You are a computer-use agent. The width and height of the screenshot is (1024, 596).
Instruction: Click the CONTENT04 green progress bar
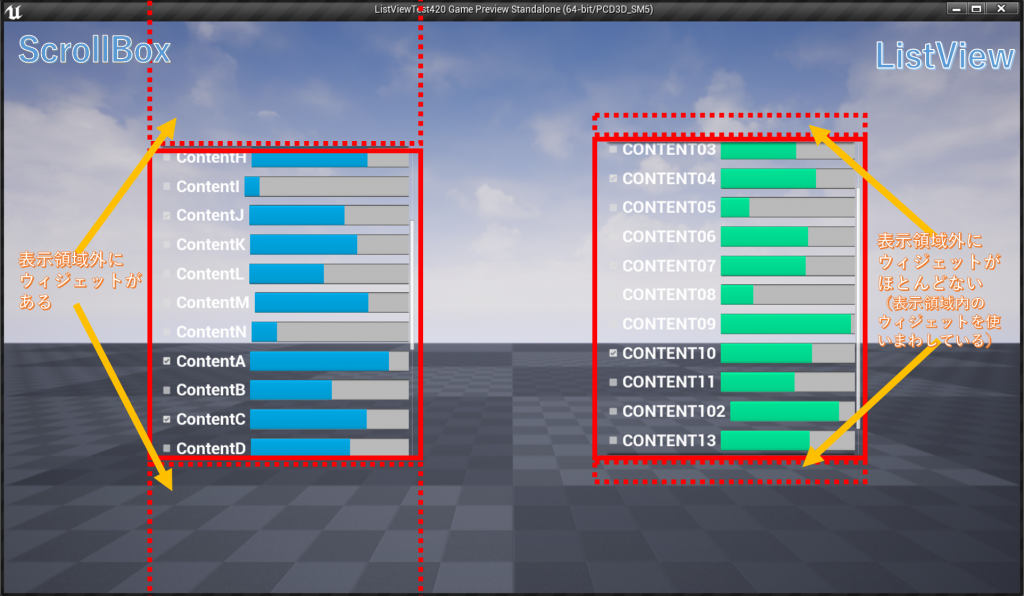click(x=788, y=178)
